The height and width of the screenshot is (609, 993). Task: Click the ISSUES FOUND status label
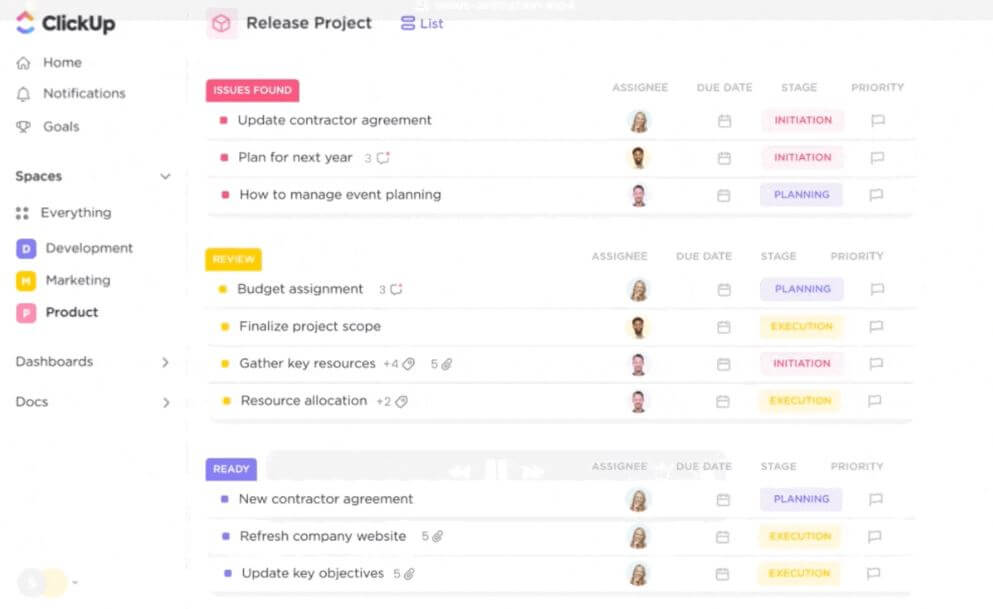tap(252, 90)
